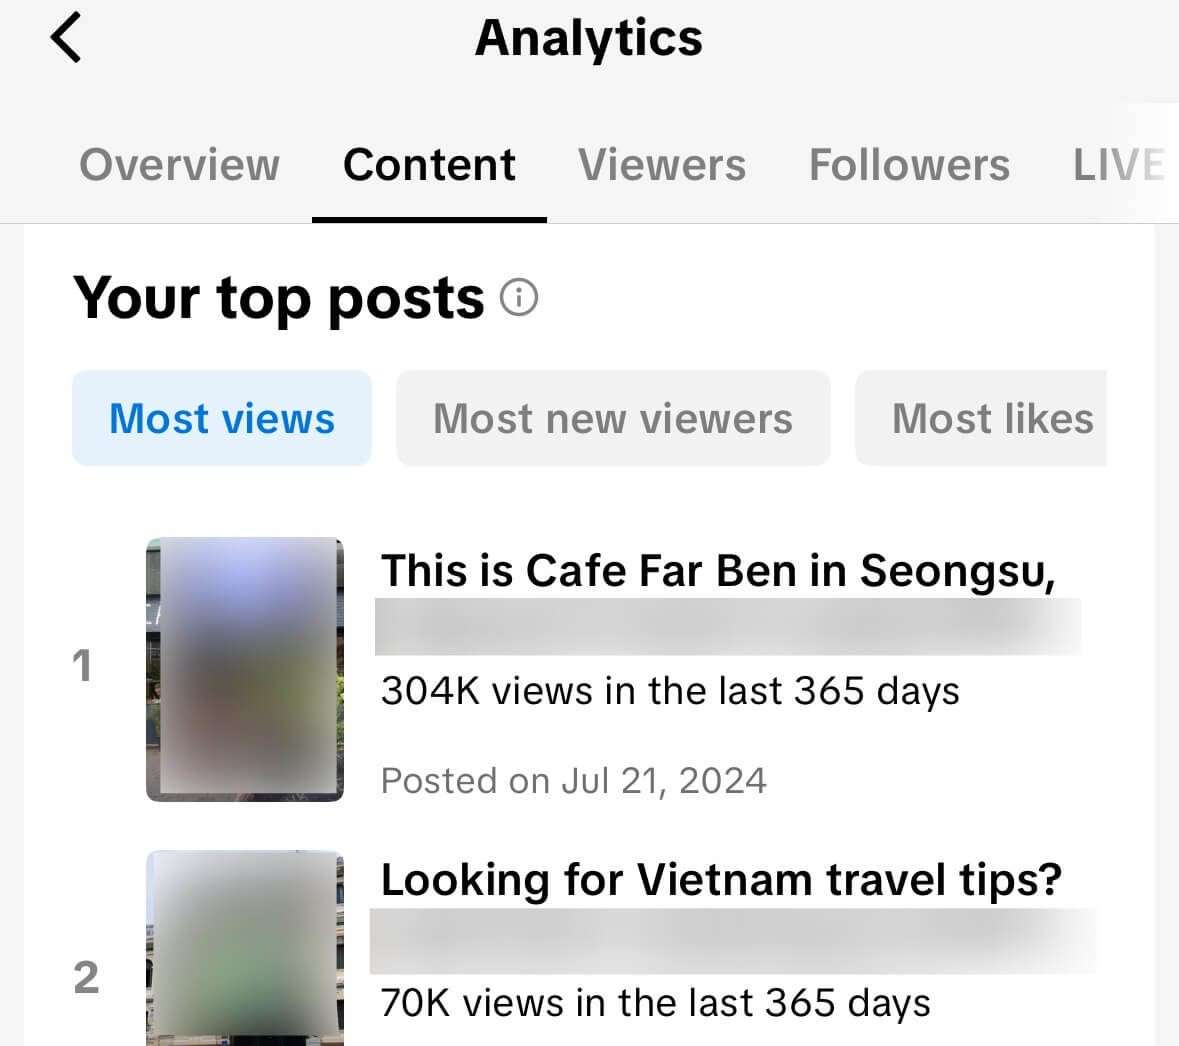1179x1046 pixels.
Task: Open the Viewers tab
Action: [x=662, y=165]
